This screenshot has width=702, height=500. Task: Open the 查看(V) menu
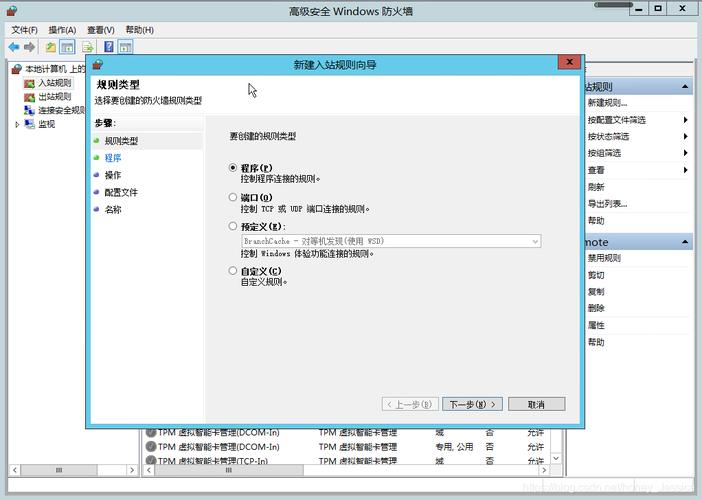click(101, 30)
